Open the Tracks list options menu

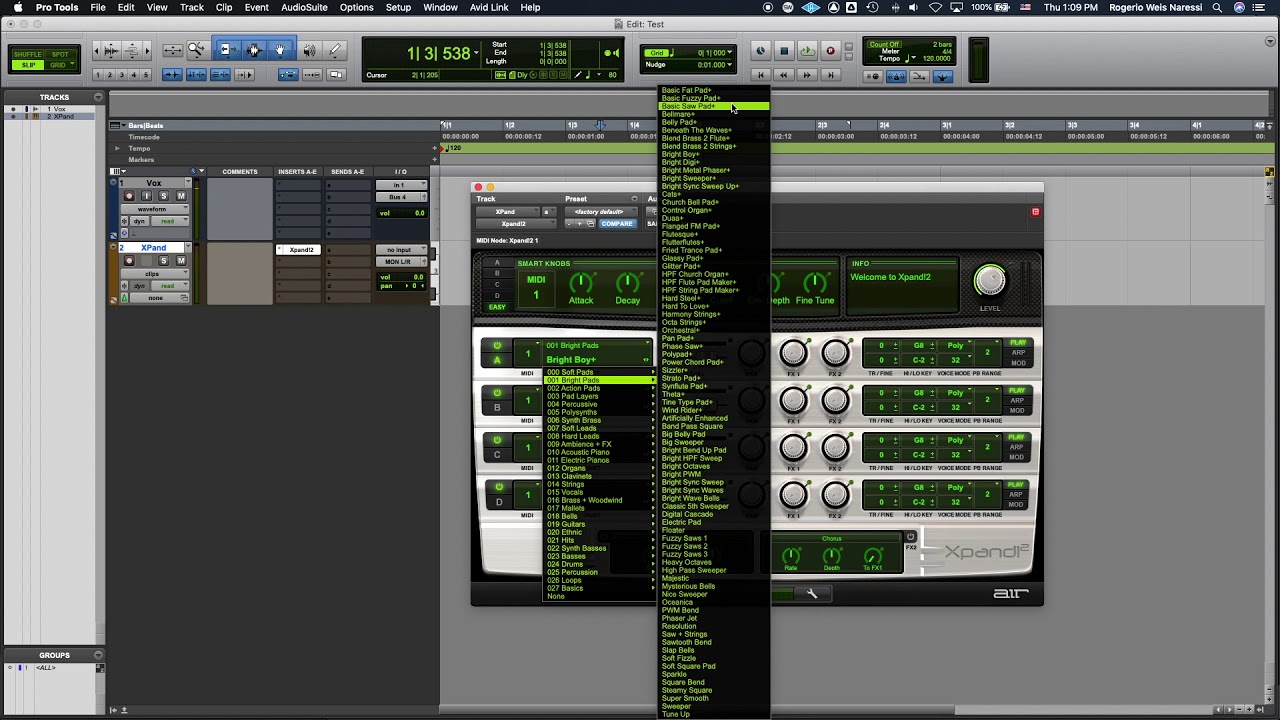click(98, 97)
